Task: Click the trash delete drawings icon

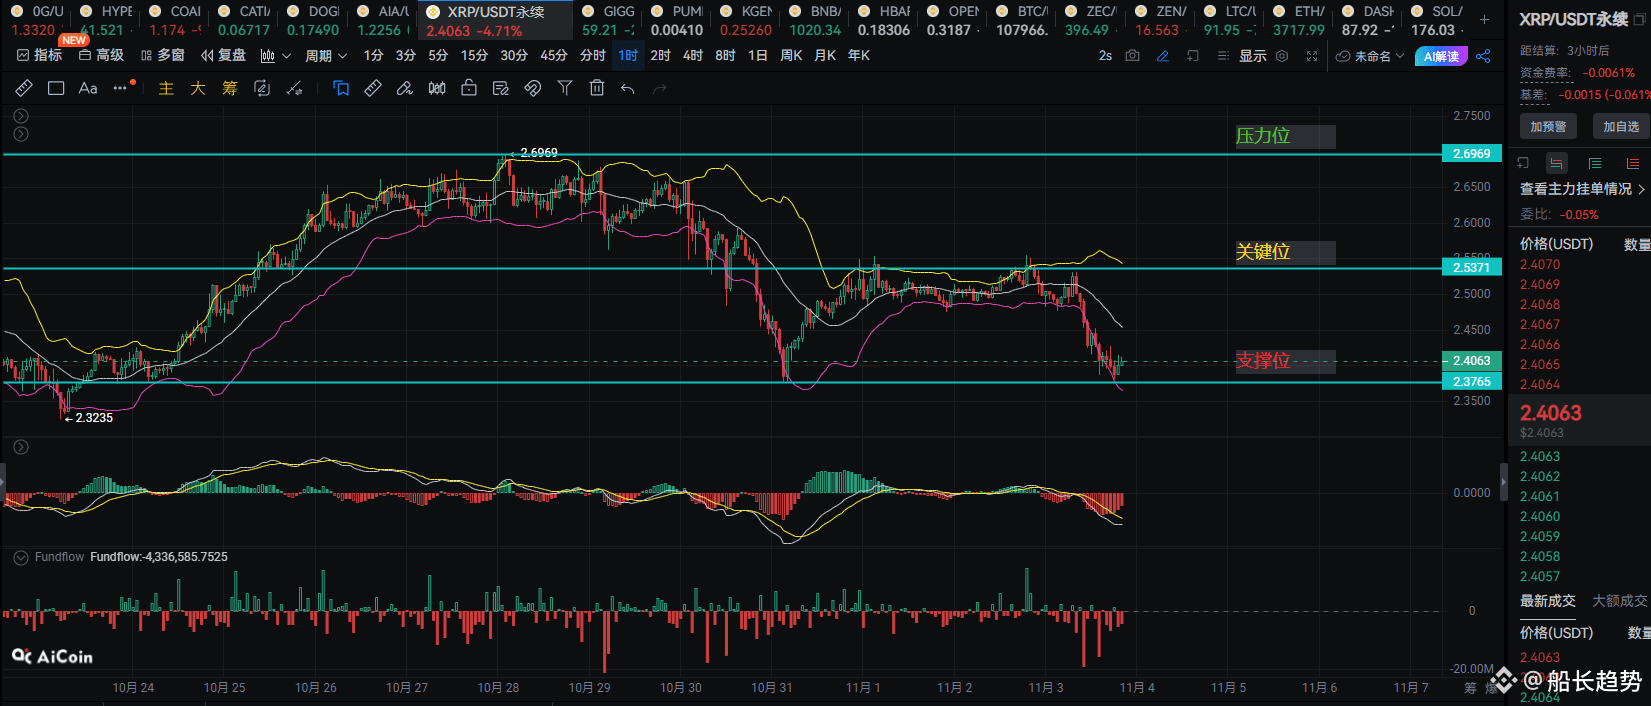Action: (597, 88)
